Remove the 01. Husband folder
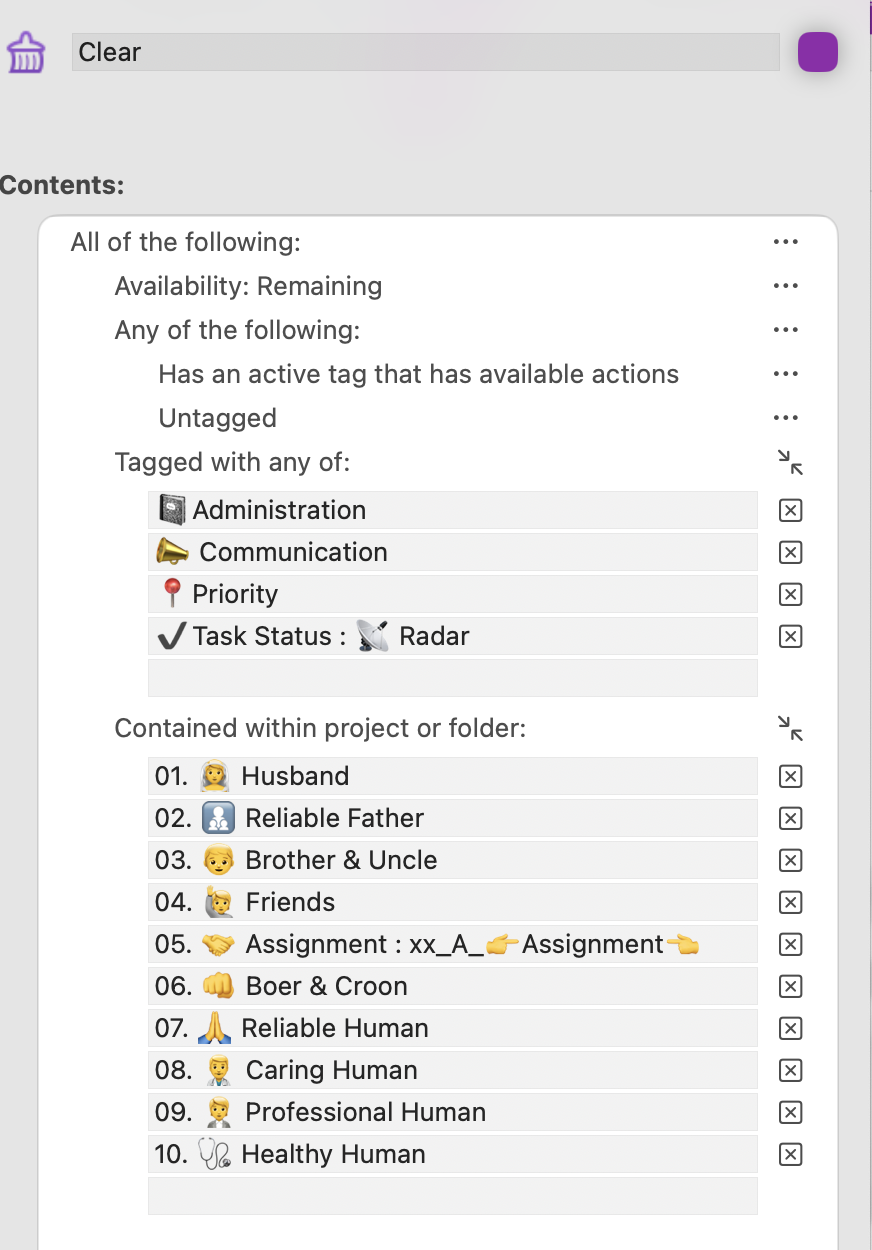 click(790, 777)
